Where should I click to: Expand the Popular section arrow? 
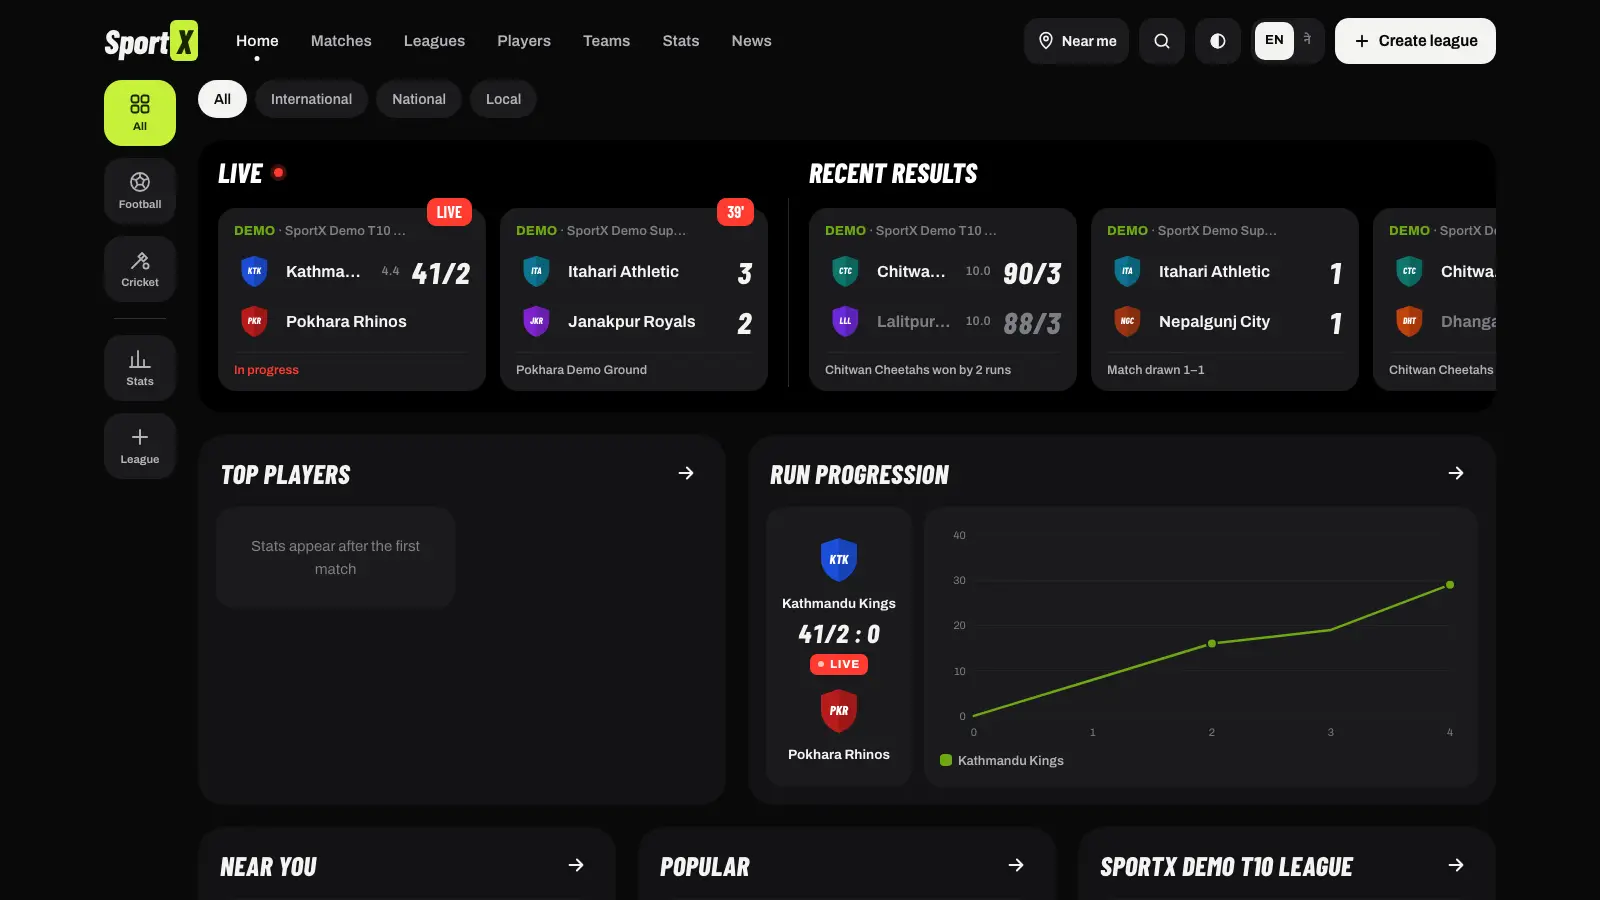click(1016, 865)
